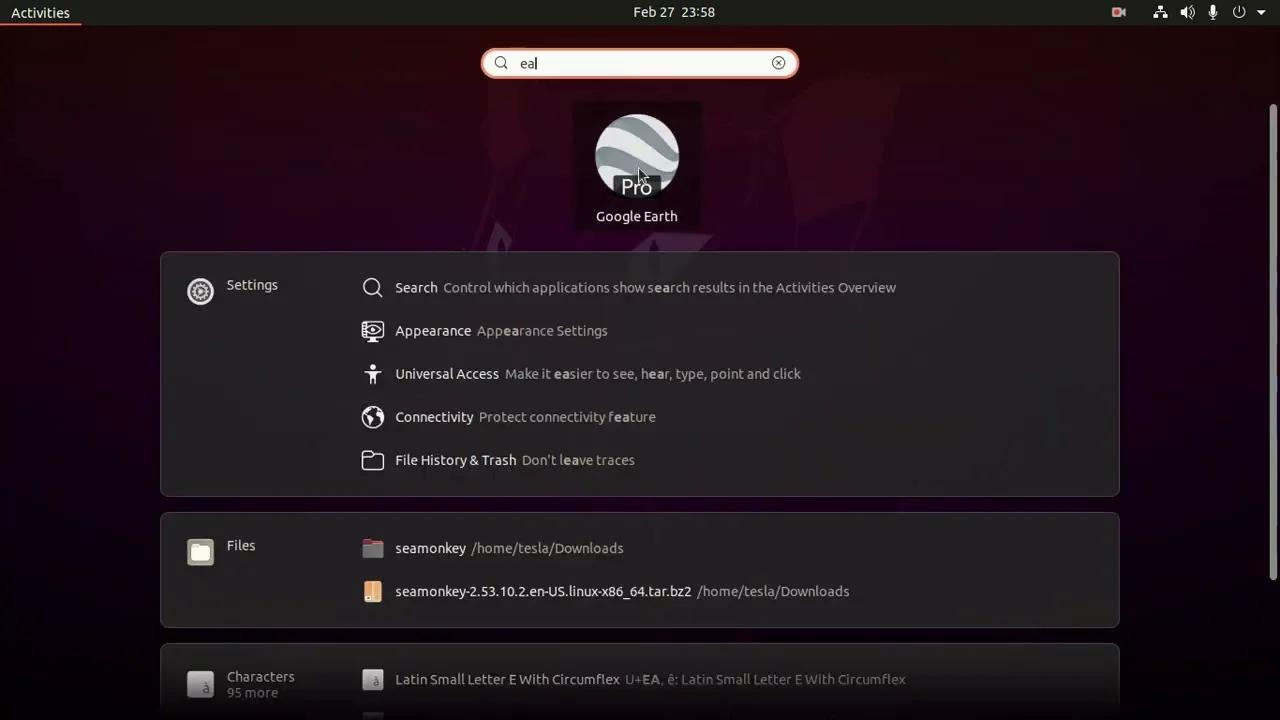Click into the search box containing 'eal'
This screenshot has height=720, width=1280.
click(640, 63)
